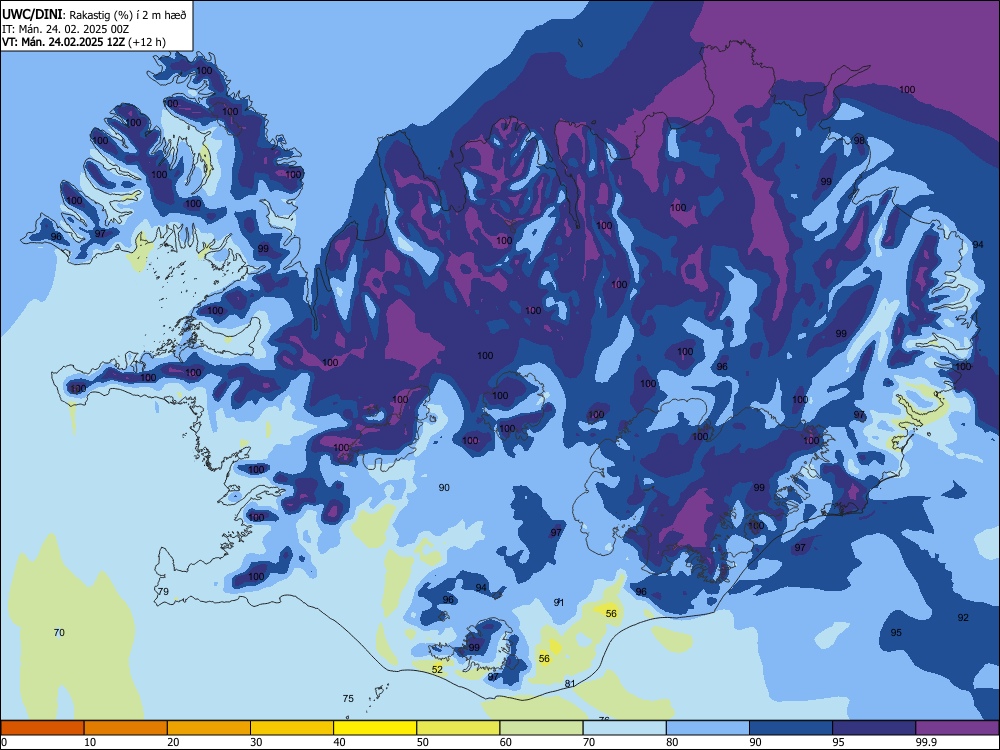This screenshot has width=1000, height=750.
Task: Select the 92 value over the southeast ocean
Action: (963, 617)
